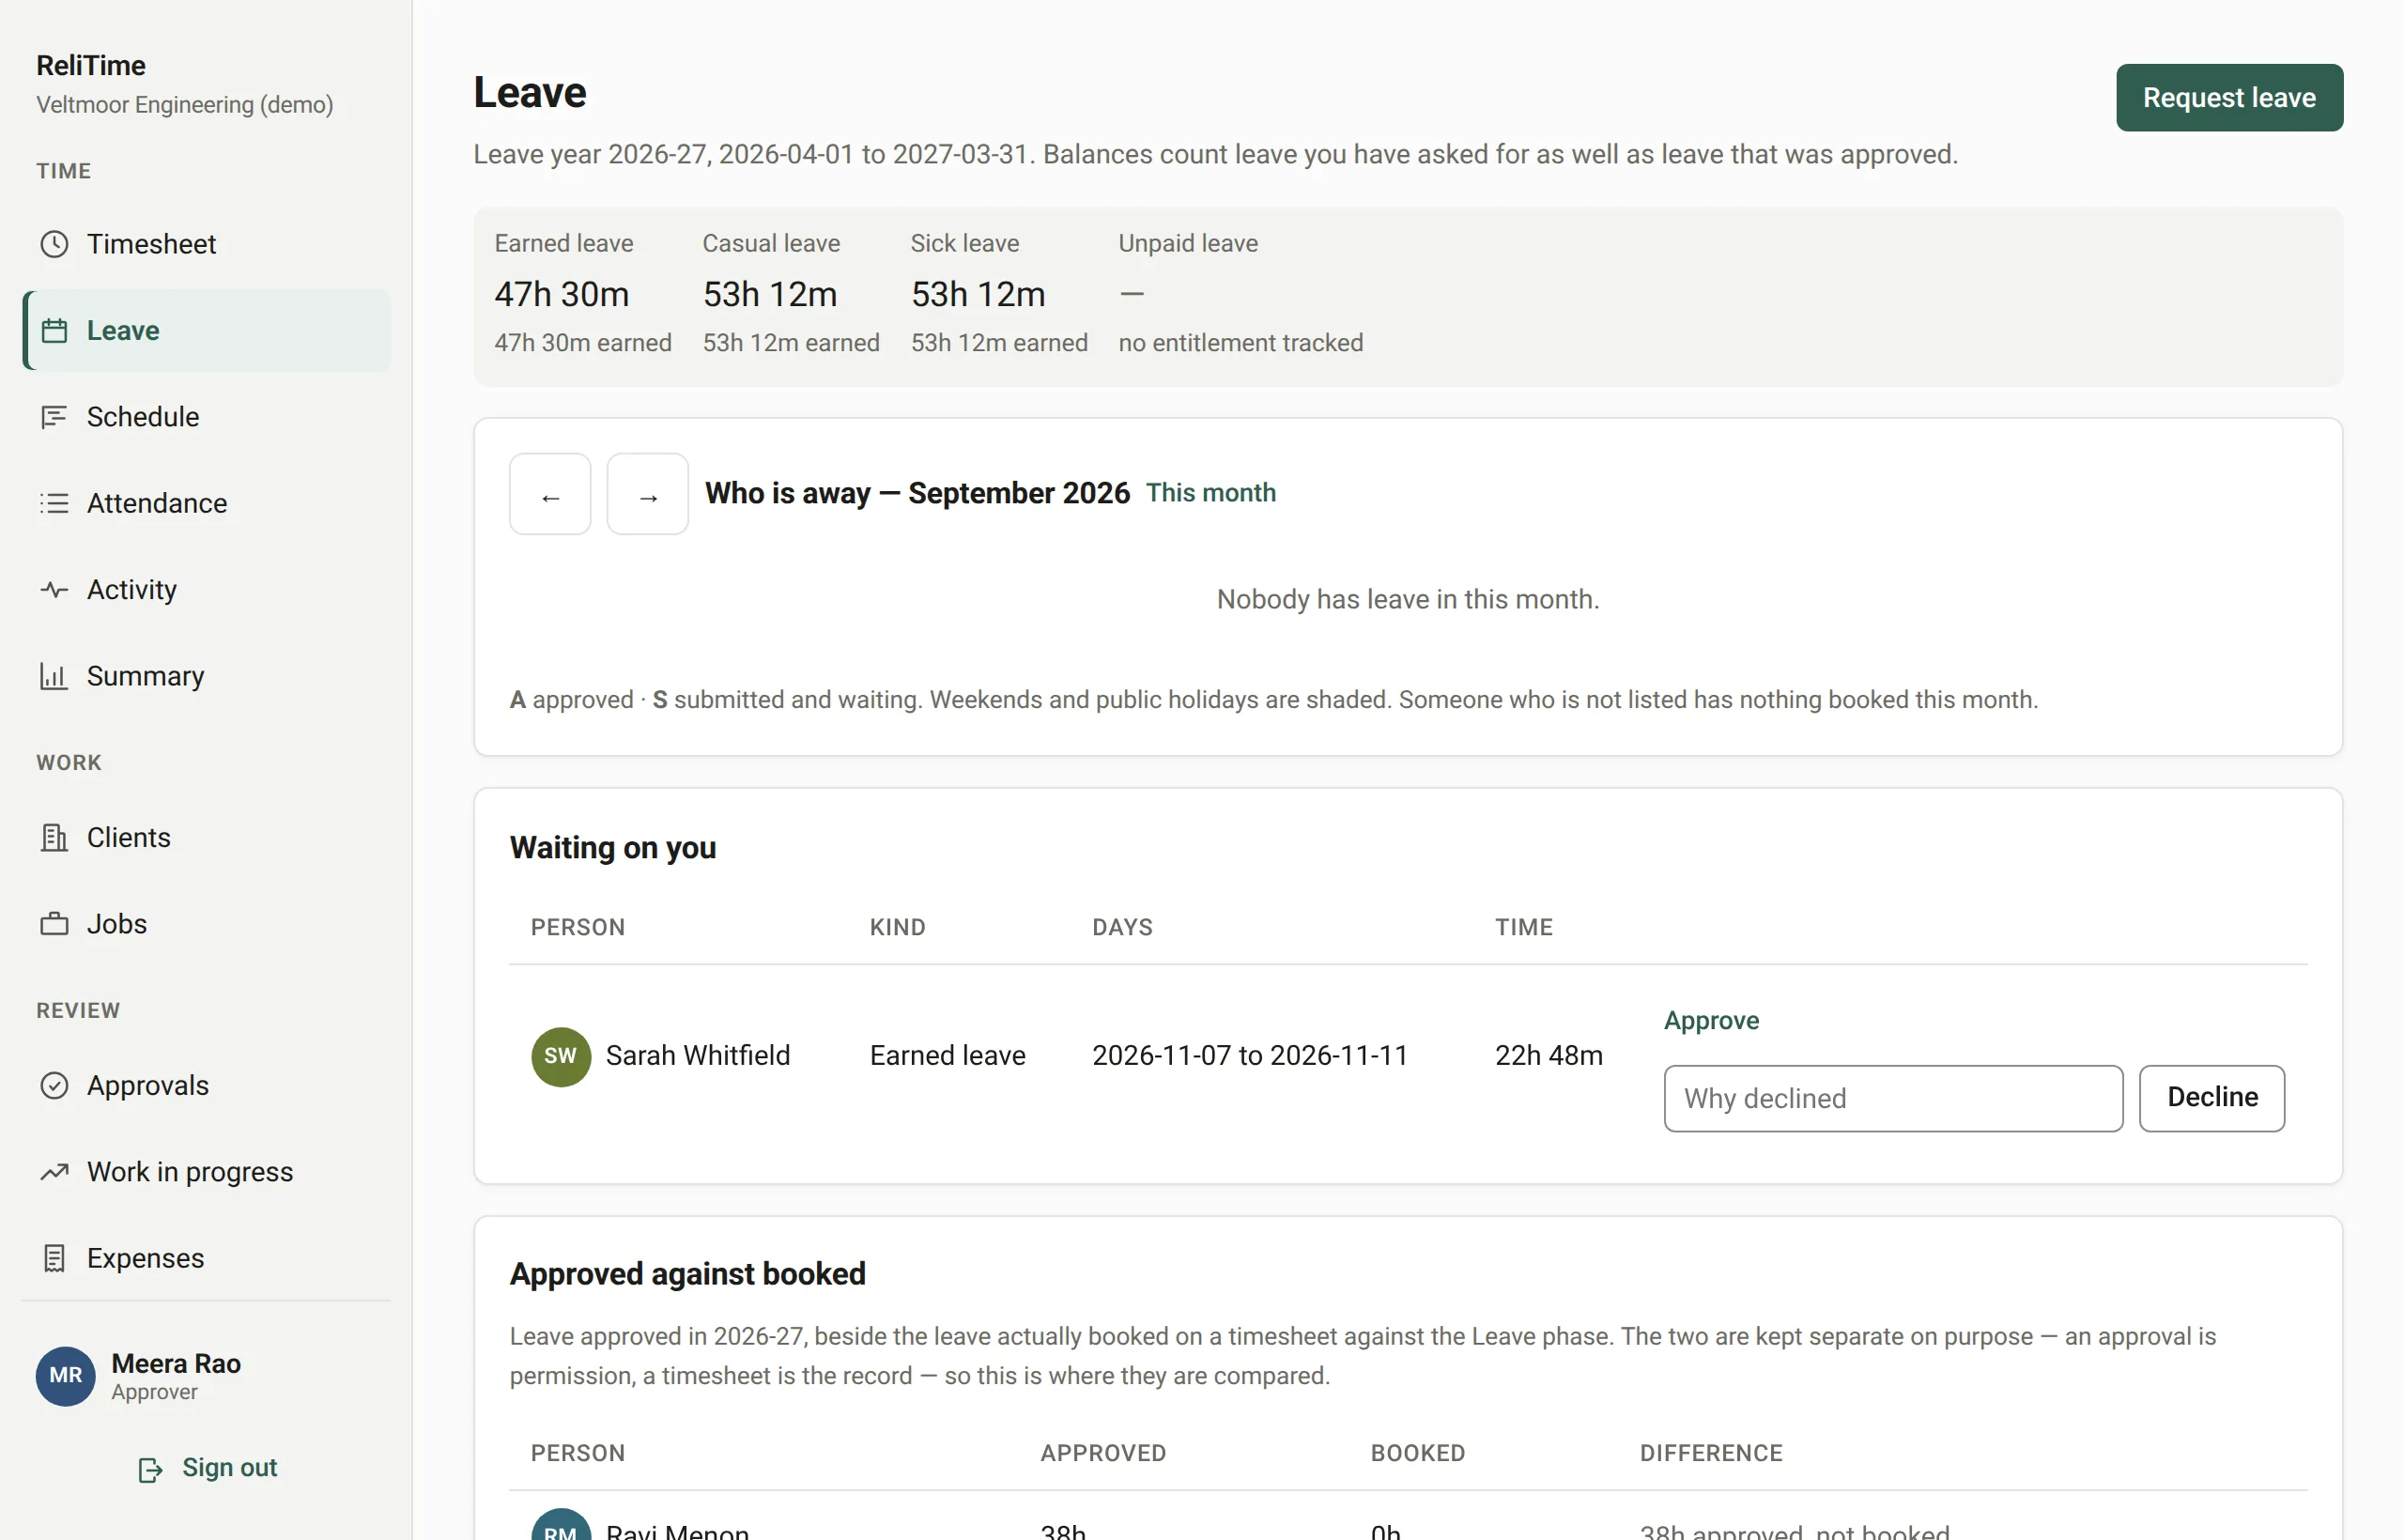Click the SW avatar for Sarah Whitfield
Screen dimensions: 2404x1540
click(561, 1056)
